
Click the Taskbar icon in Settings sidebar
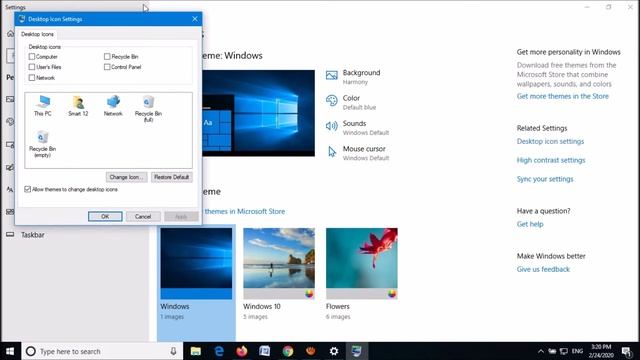pyautogui.click(x=10, y=235)
